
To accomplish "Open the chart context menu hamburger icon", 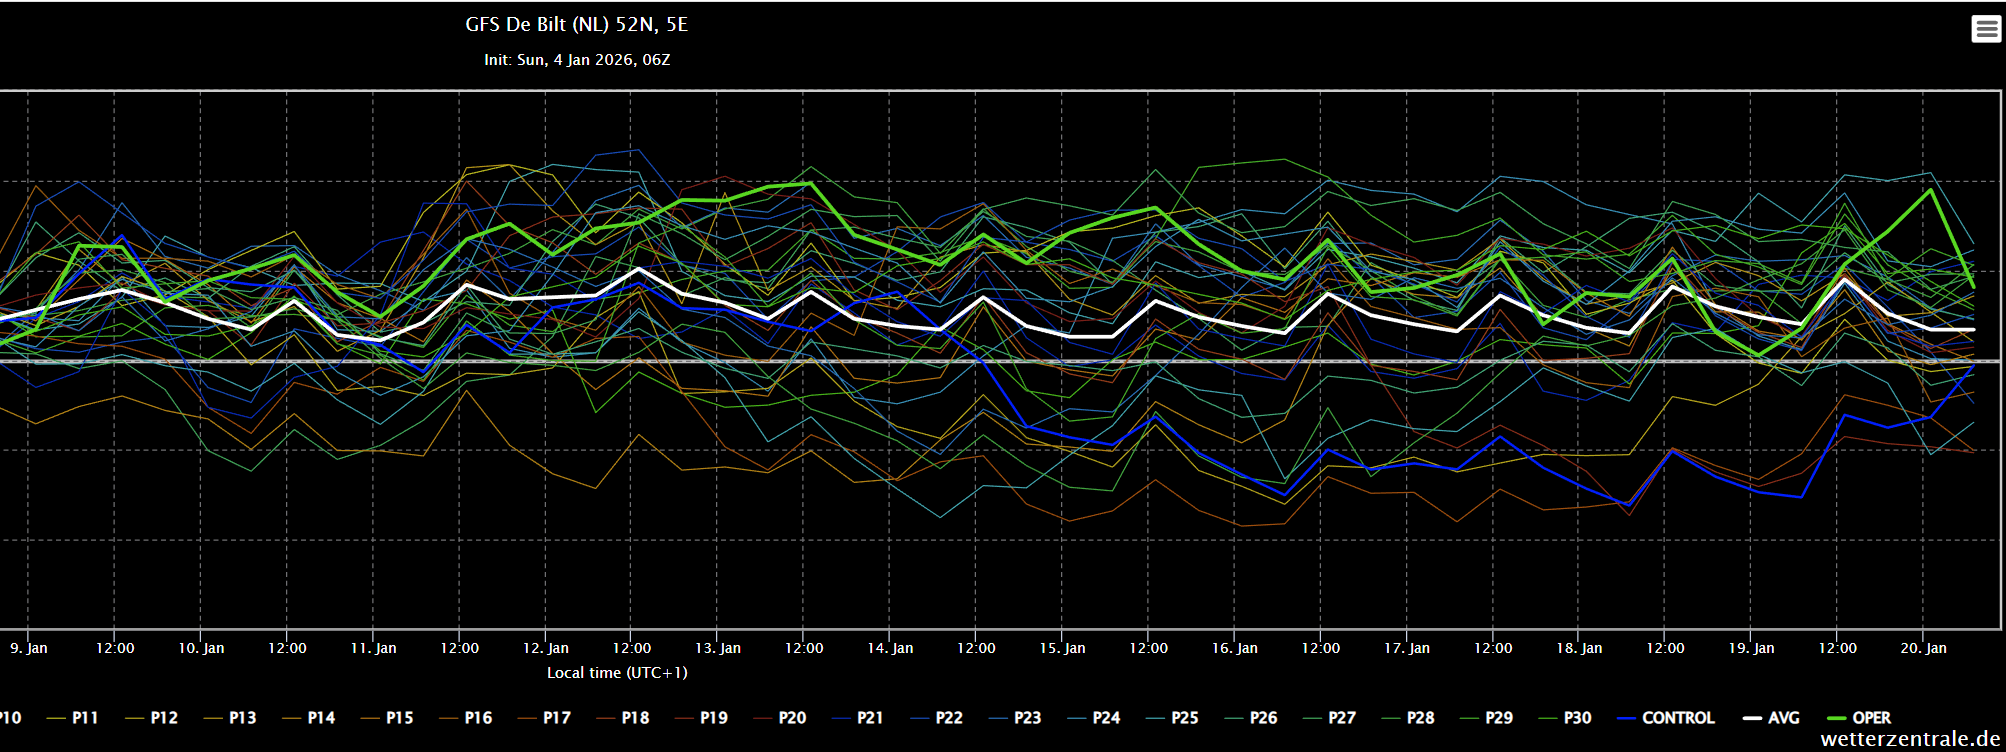I will 1986,29.
